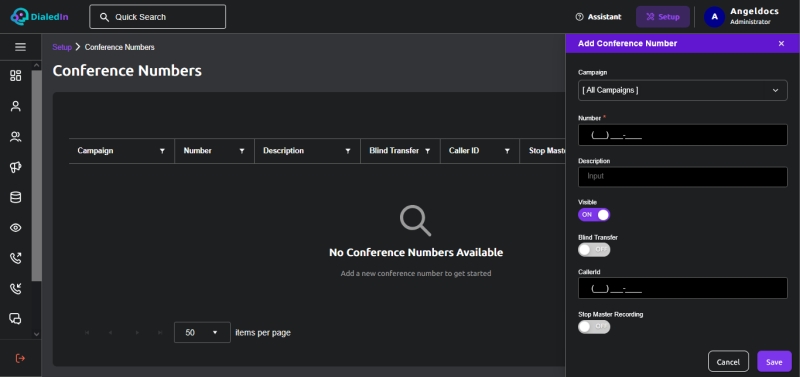Filter the Description column
This screenshot has width=800, height=377.
[x=348, y=151]
